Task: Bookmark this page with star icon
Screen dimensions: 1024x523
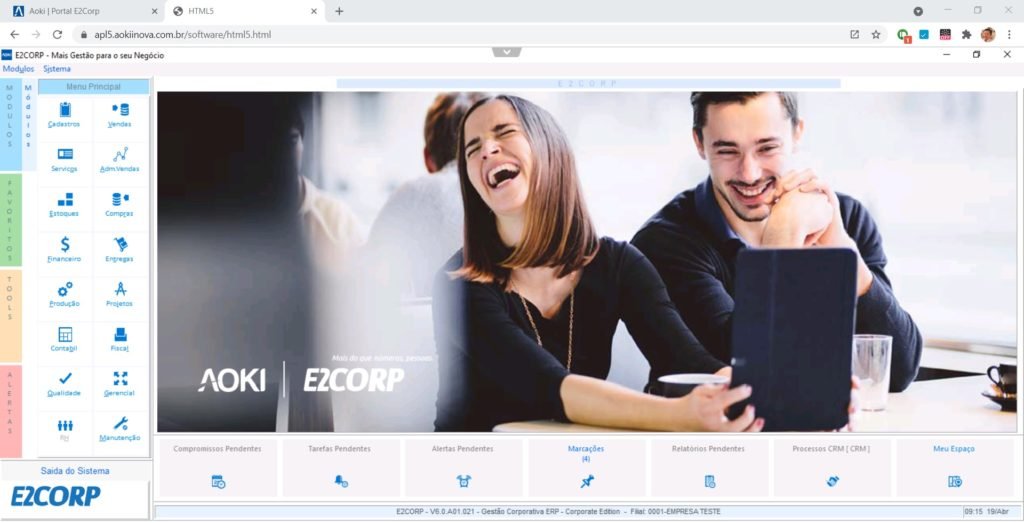Action: click(876, 35)
